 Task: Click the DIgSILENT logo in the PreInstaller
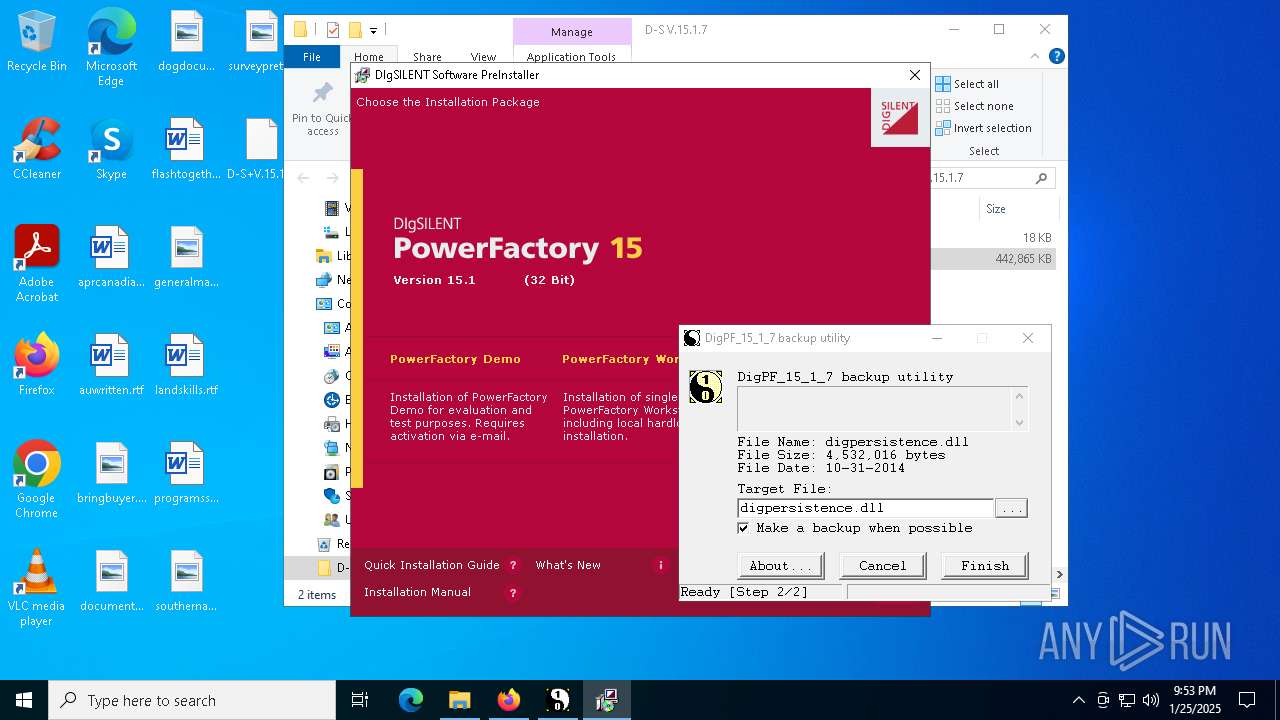899,117
